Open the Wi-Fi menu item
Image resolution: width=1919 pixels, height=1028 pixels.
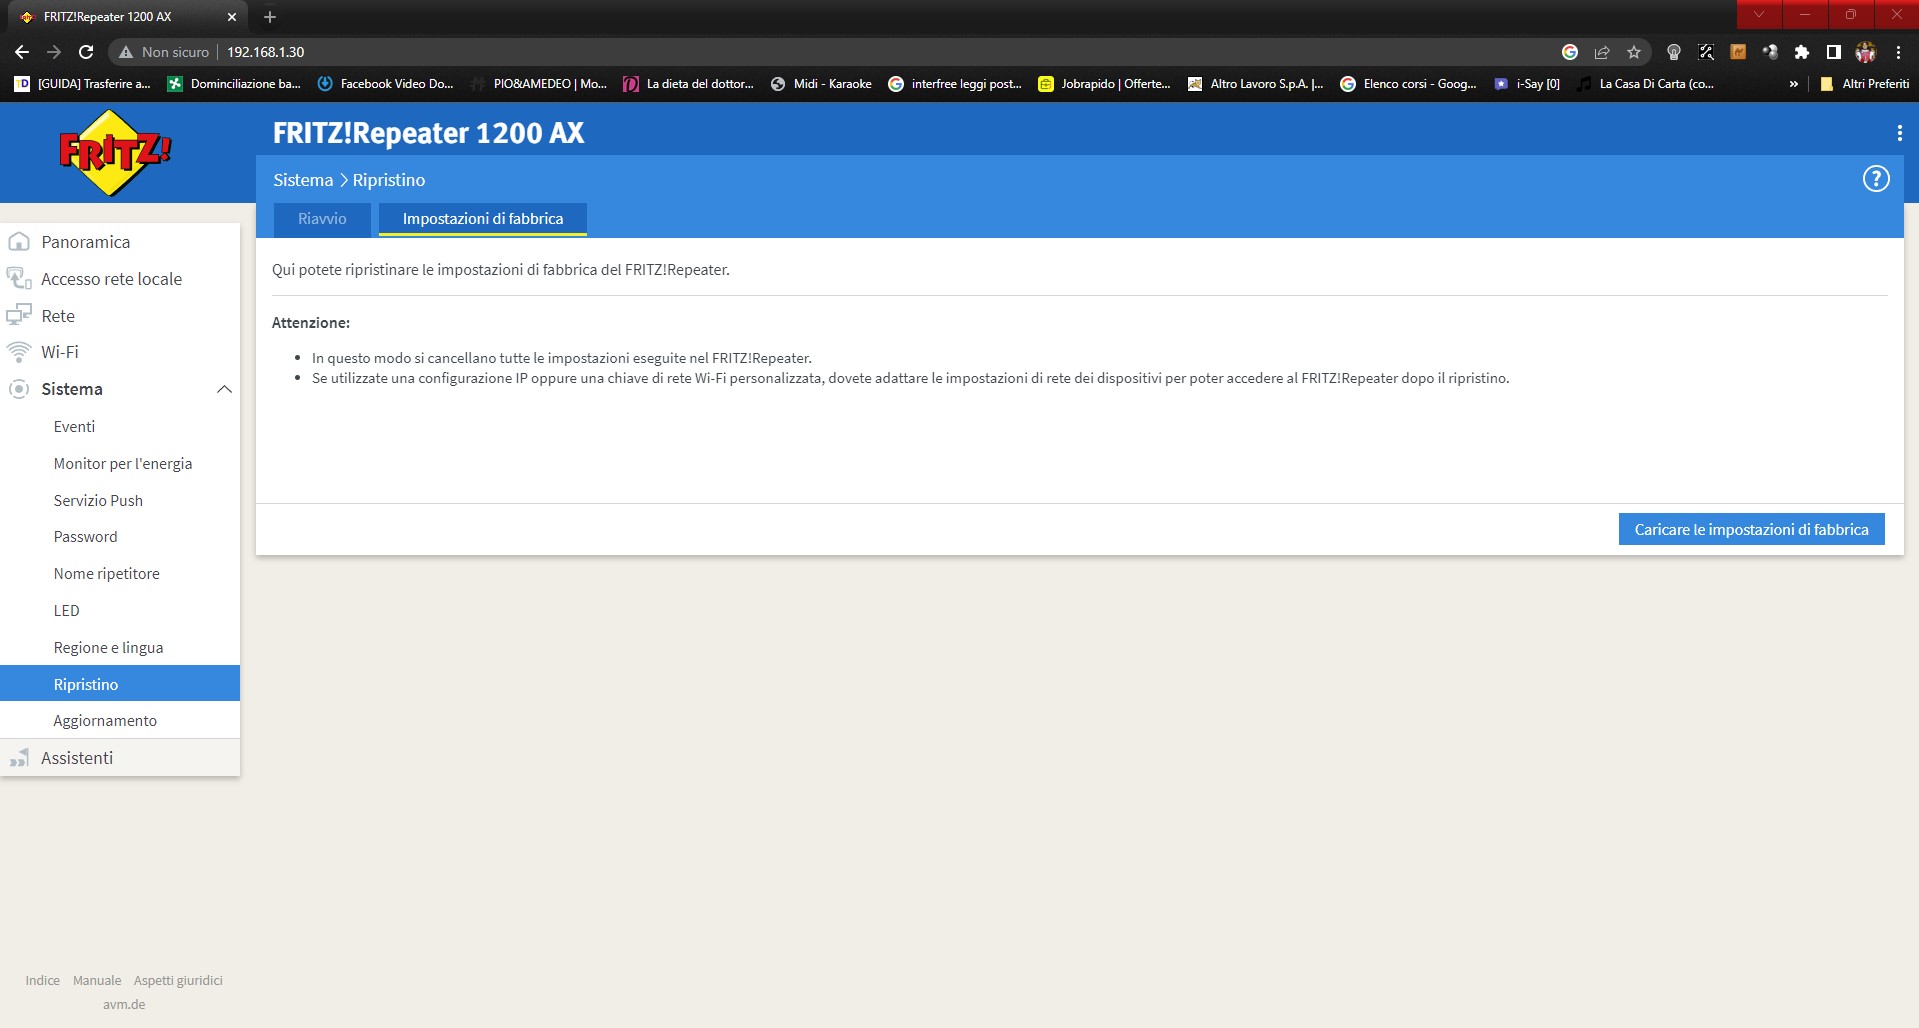pyautogui.click(x=120, y=352)
